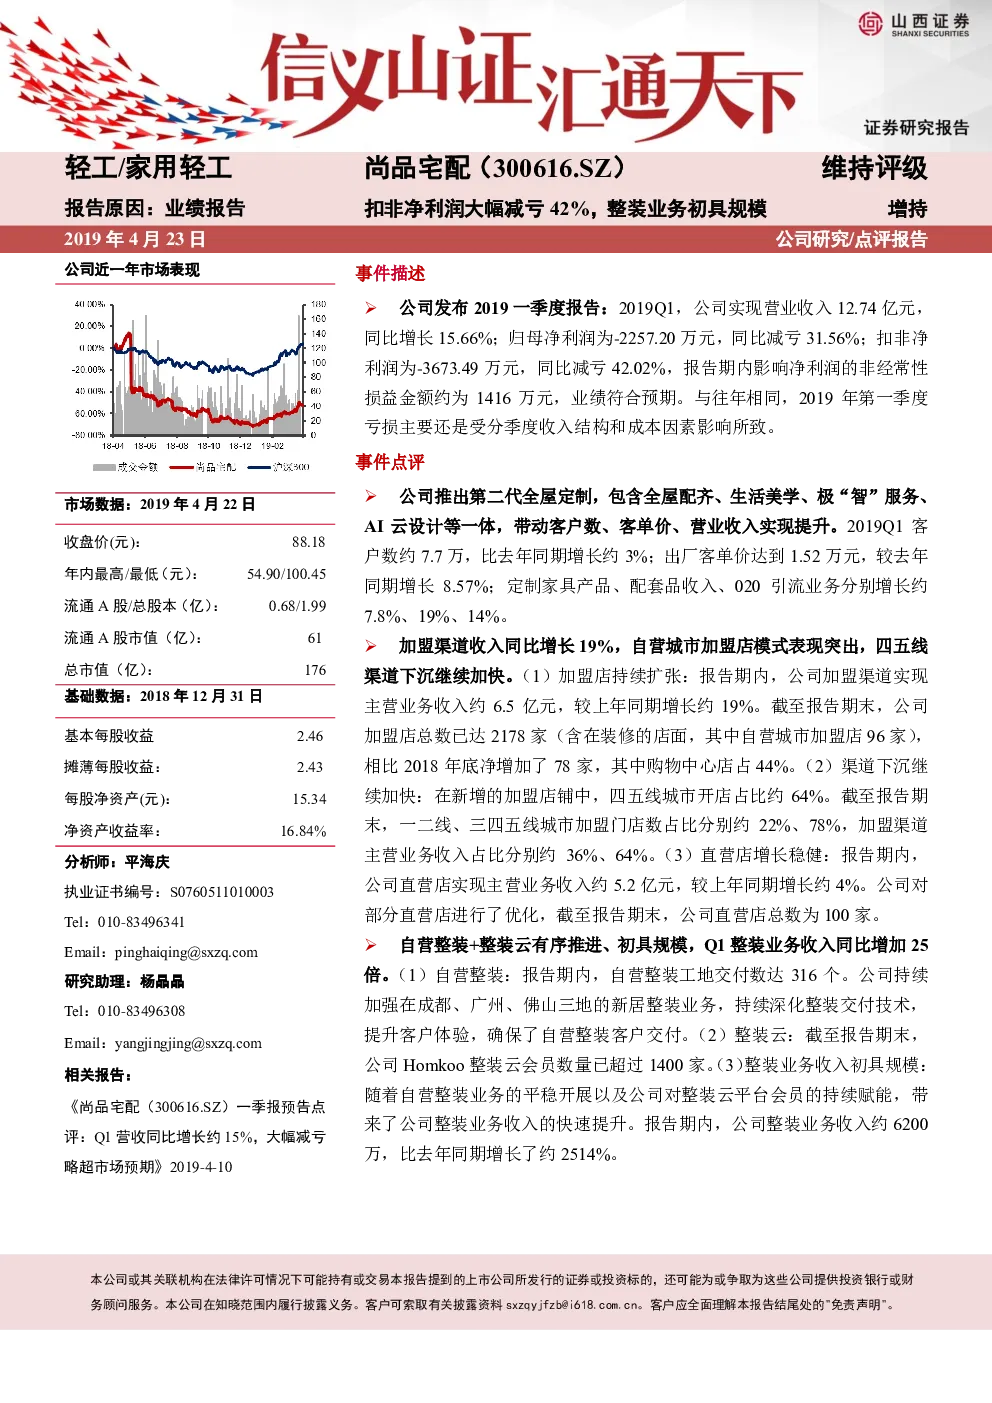Click the report date 2019 年 4 月 23 日
This screenshot has height=1403, width=992.
[x=135, y=239]
